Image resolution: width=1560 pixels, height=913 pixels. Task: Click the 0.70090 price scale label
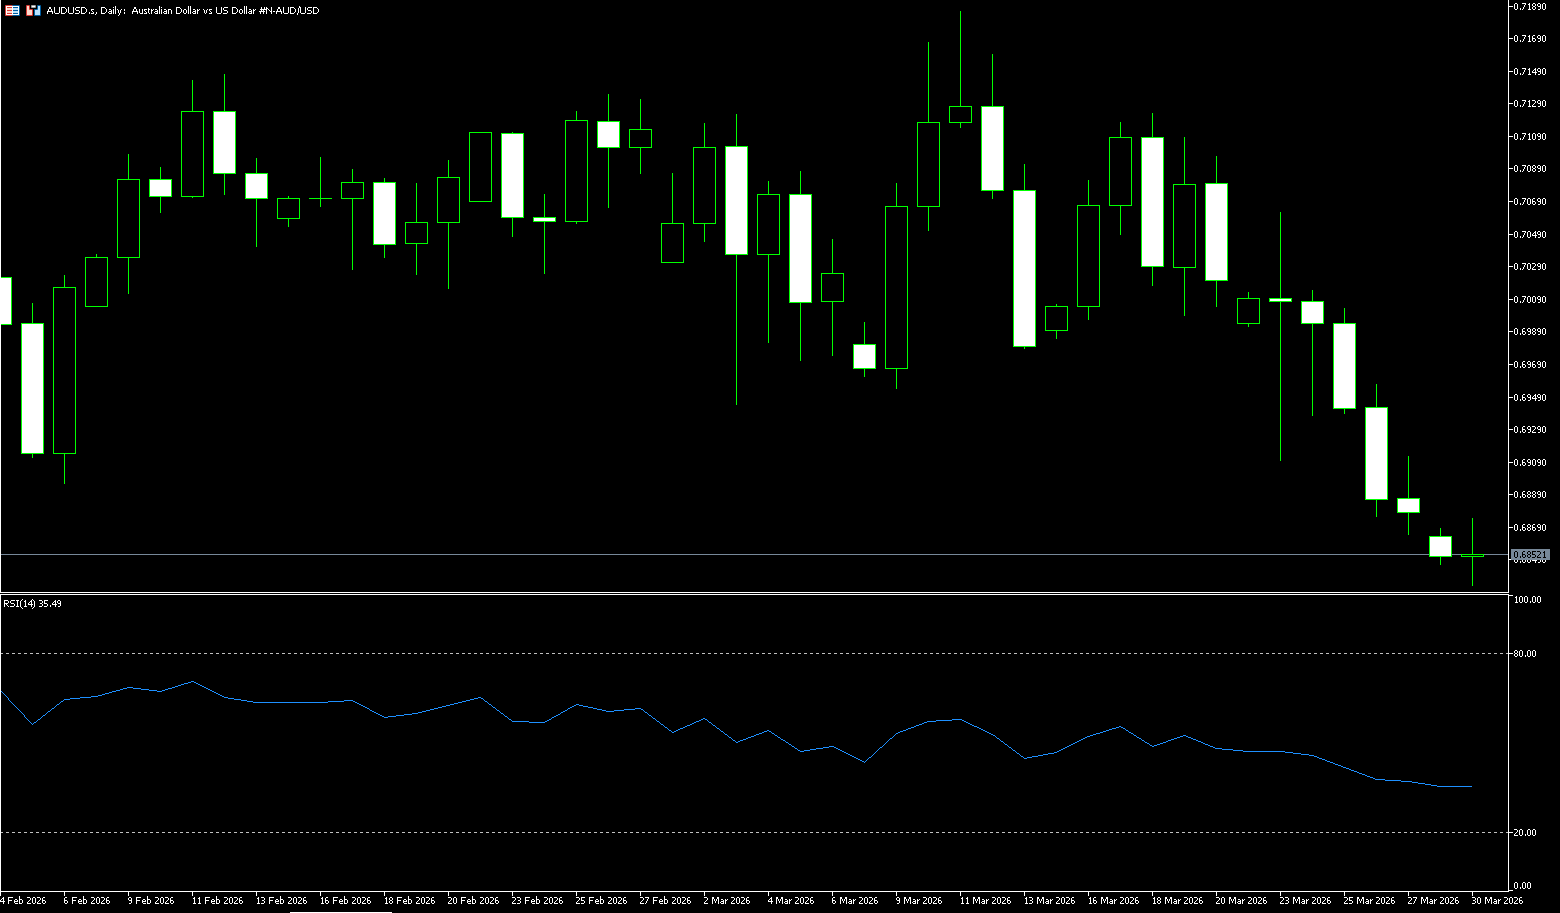pos(1530,299)
